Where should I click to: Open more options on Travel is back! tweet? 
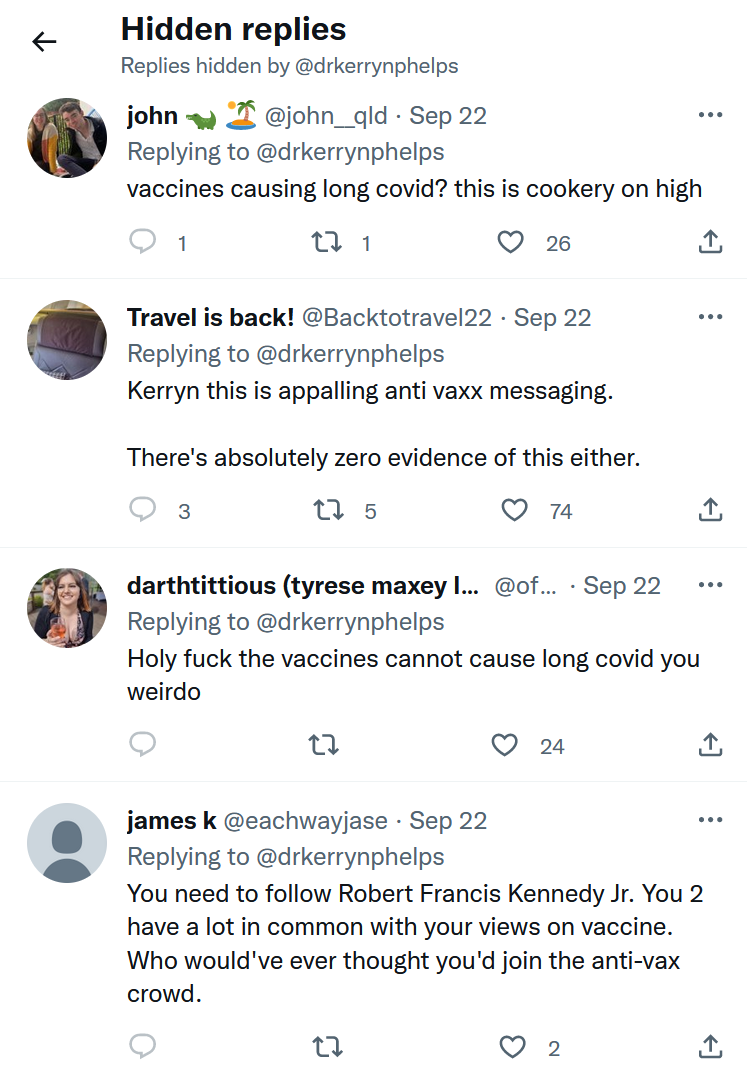(710, 317)
